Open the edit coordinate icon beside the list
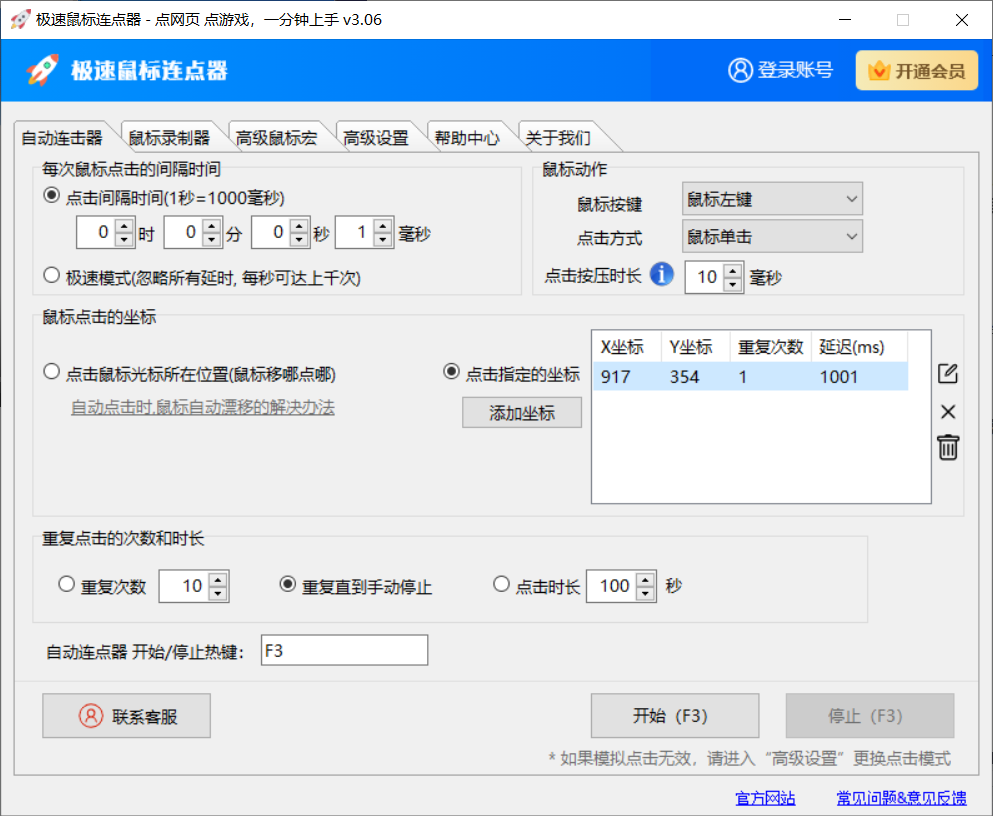The height and width of the screenshot is (816, 993). (948, 372)
